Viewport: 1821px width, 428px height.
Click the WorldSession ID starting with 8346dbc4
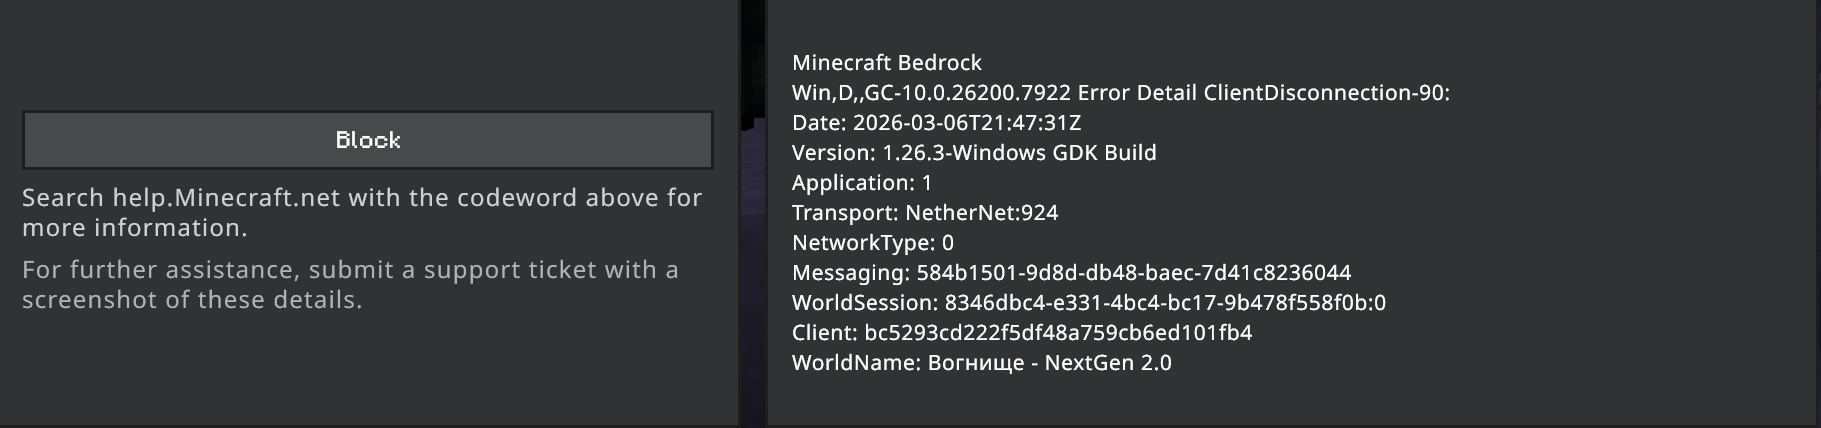1165,303
